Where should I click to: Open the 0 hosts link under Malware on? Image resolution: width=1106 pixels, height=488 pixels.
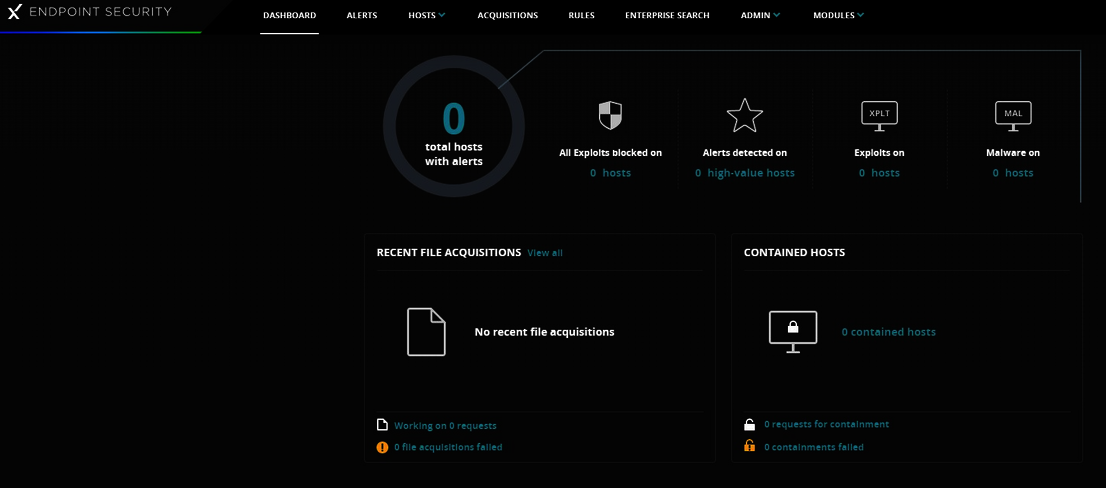tap(1013, 173)
